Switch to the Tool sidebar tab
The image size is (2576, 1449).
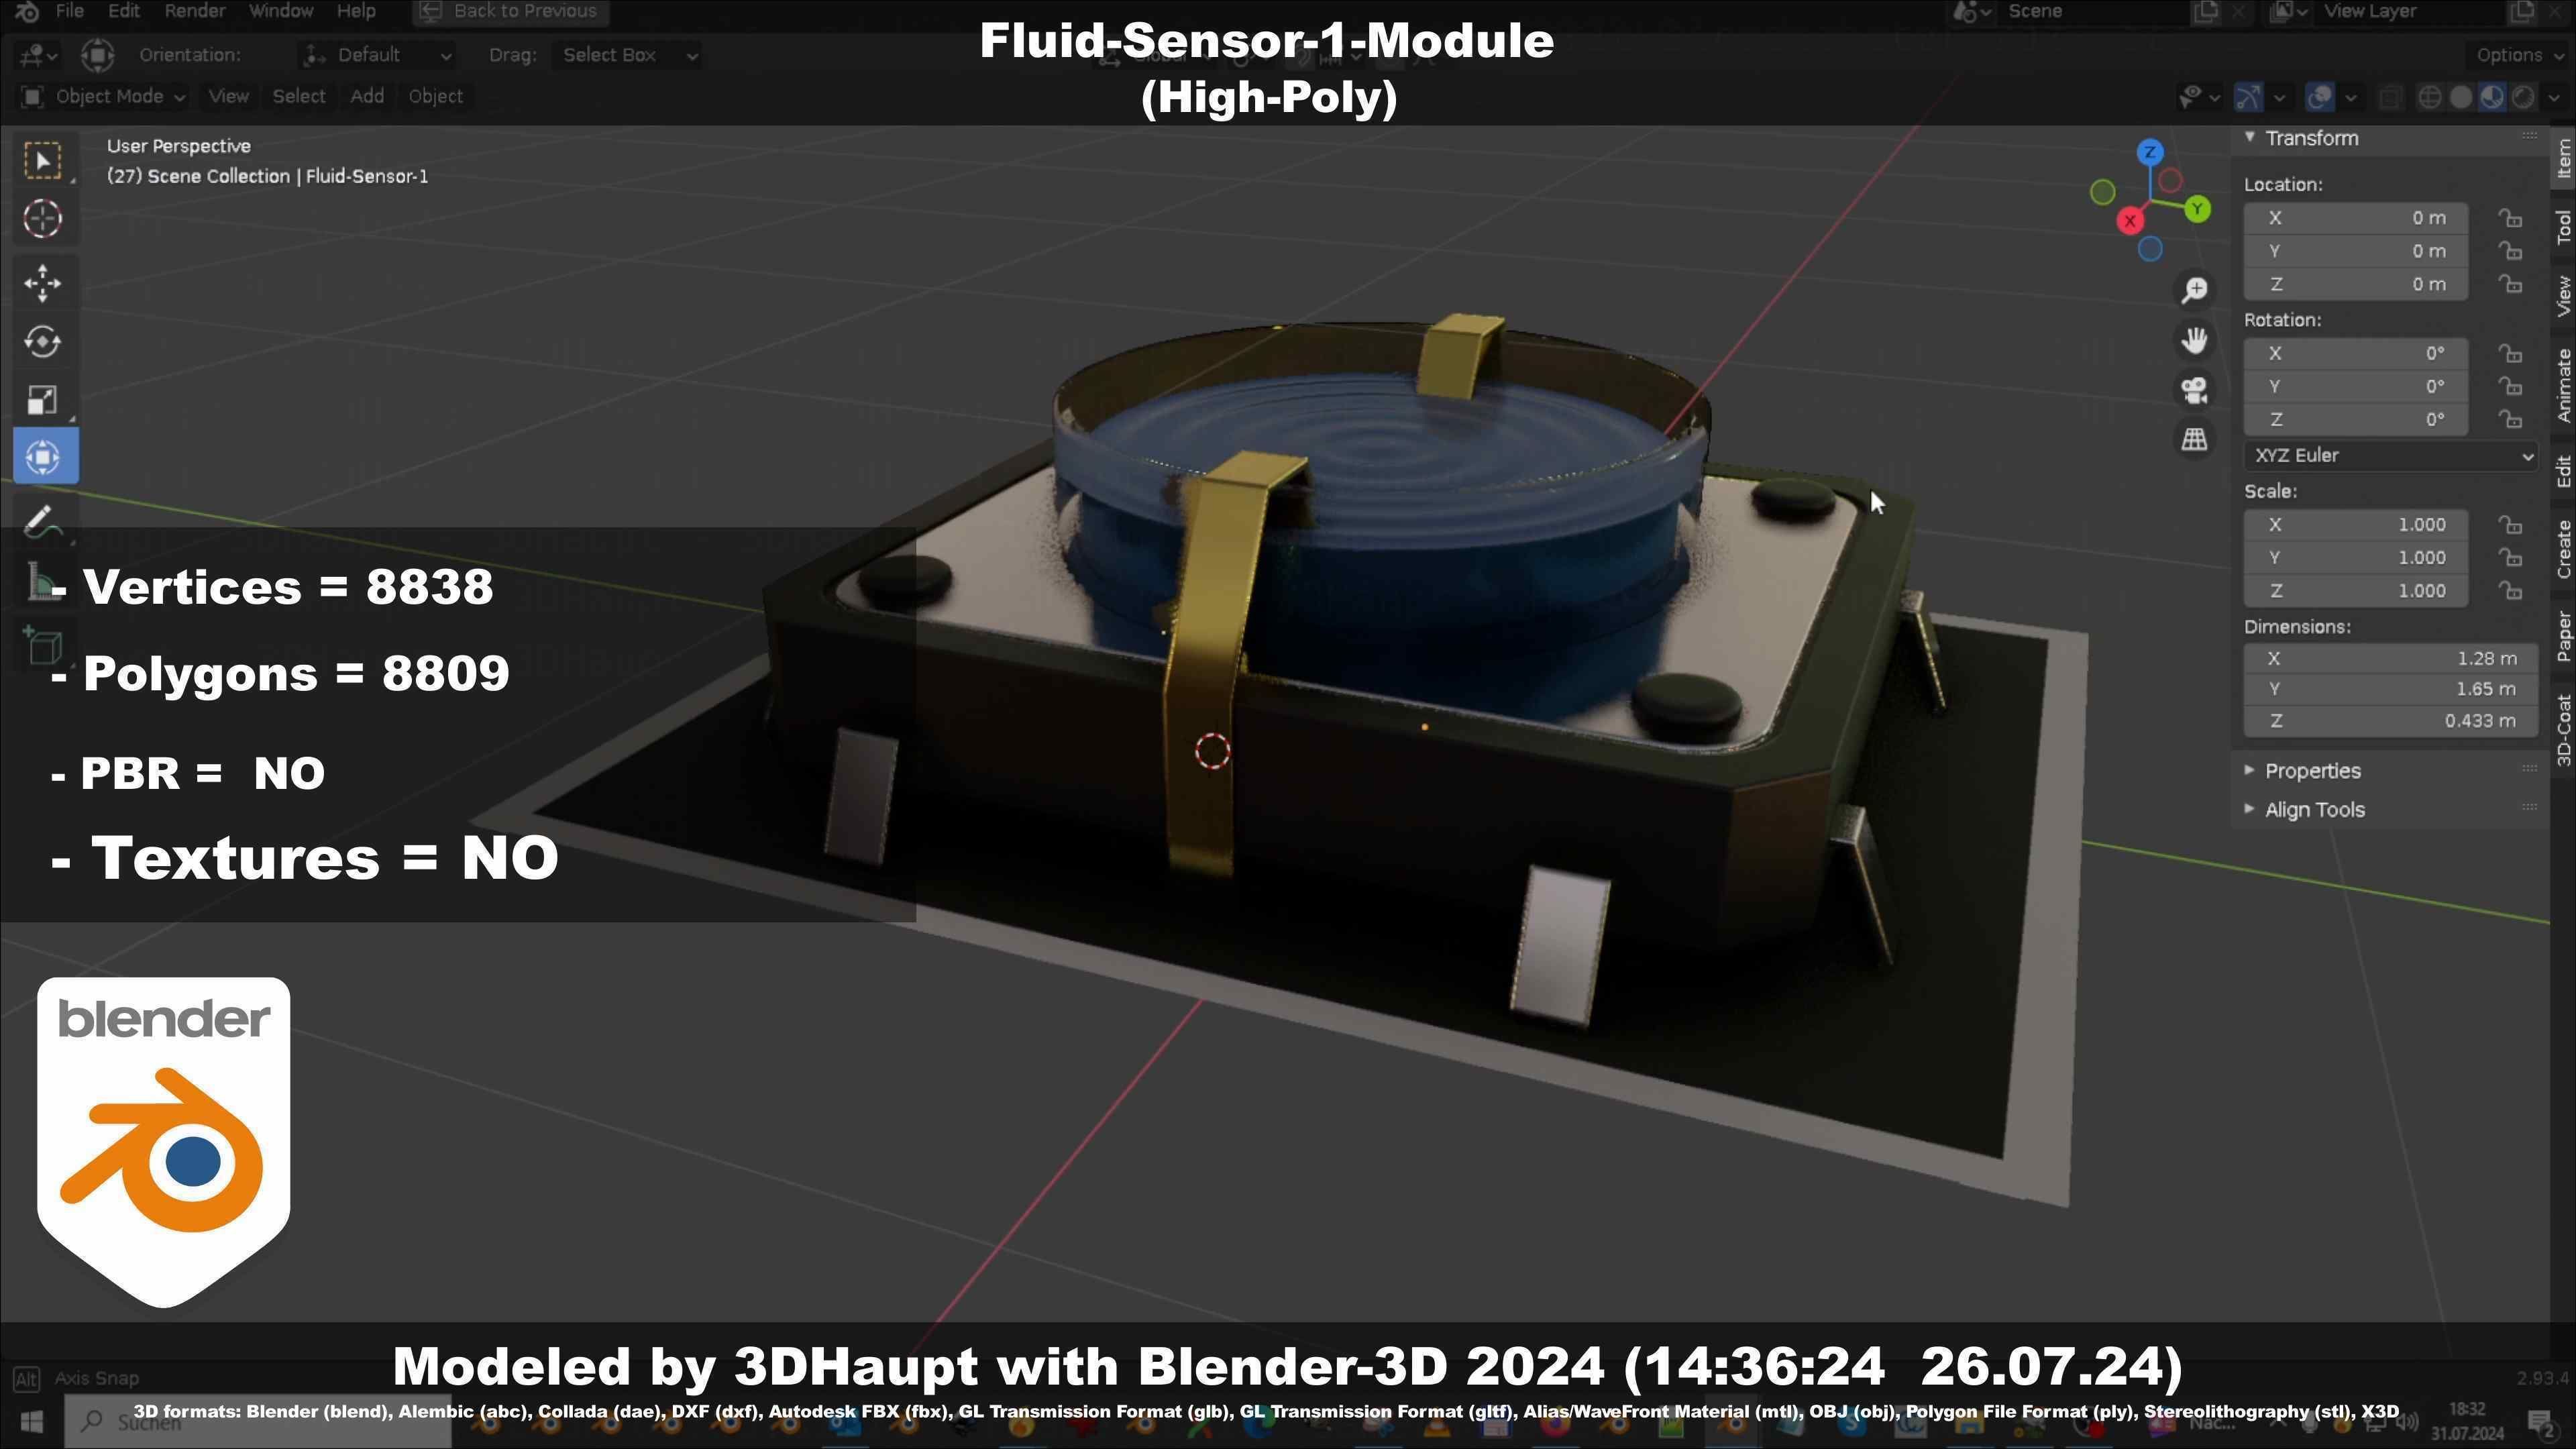2563,227
